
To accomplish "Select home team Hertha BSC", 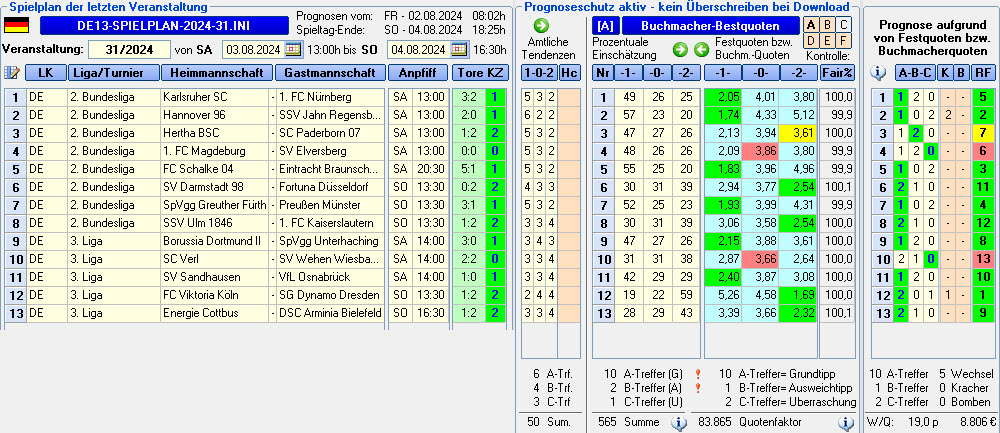I will [216, 133].
